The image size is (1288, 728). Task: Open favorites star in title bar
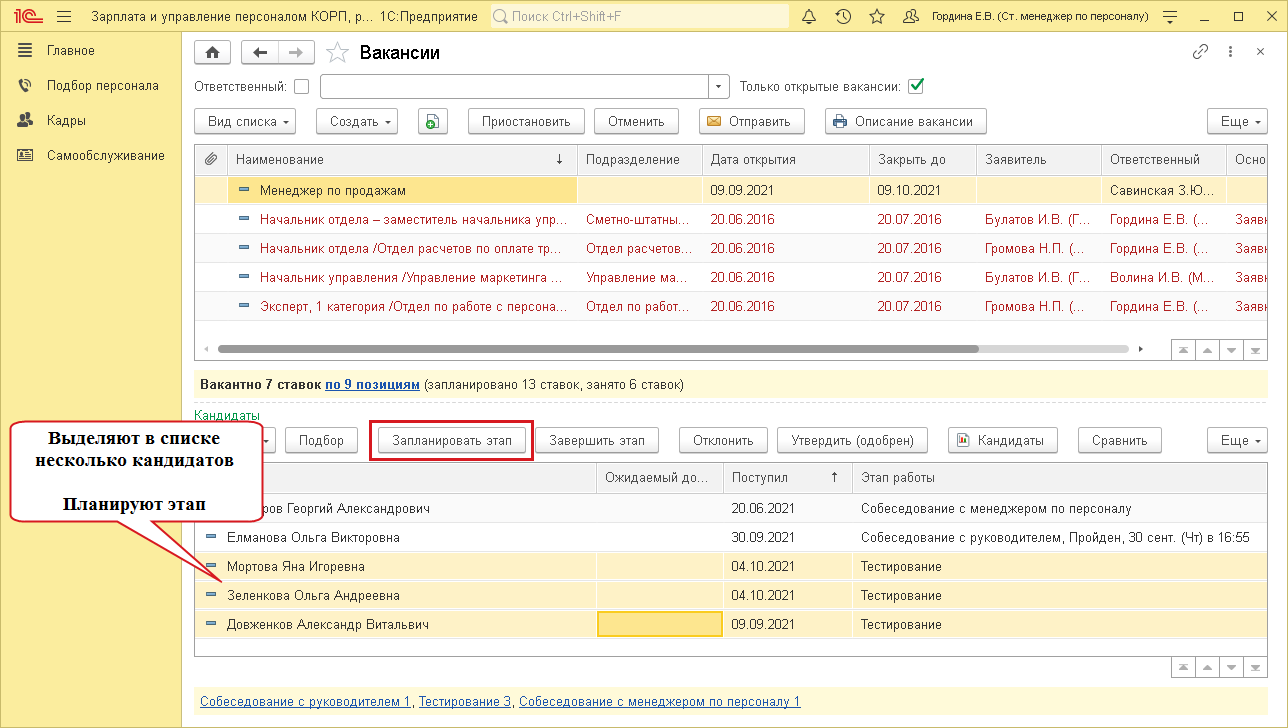pyautogui.click(x=877, y=17)
